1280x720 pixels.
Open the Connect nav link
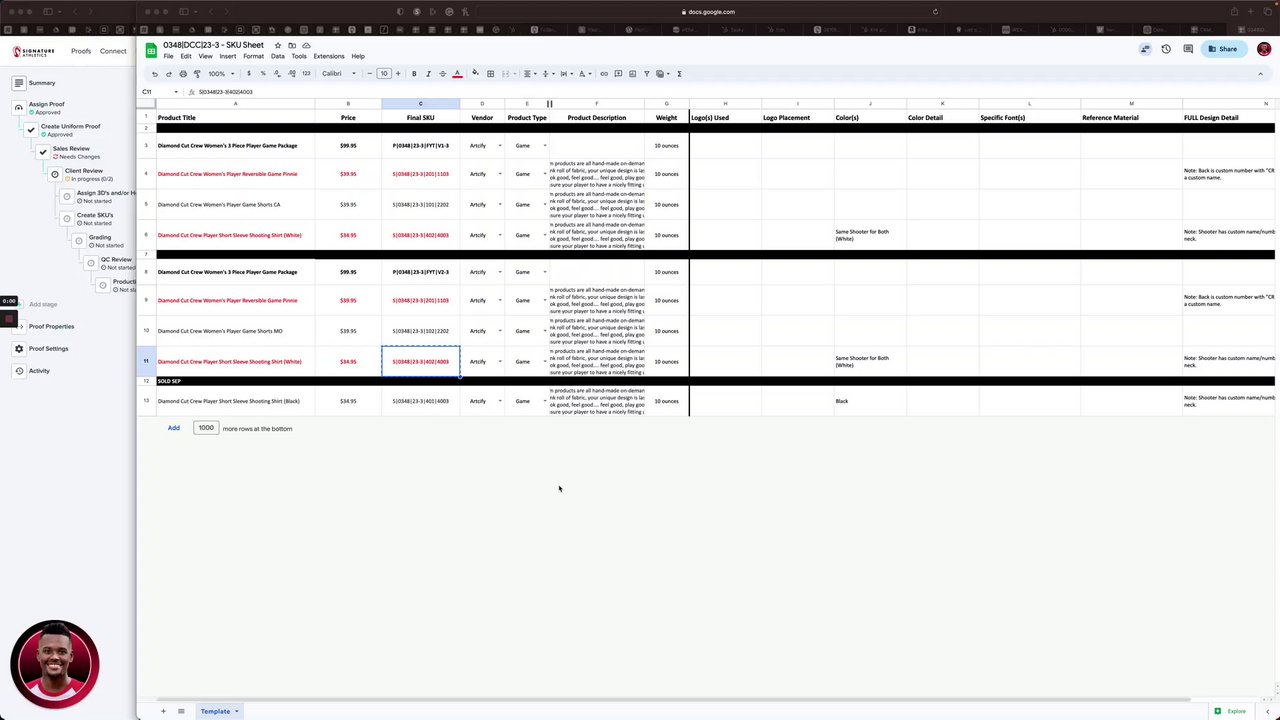[113, 51]
